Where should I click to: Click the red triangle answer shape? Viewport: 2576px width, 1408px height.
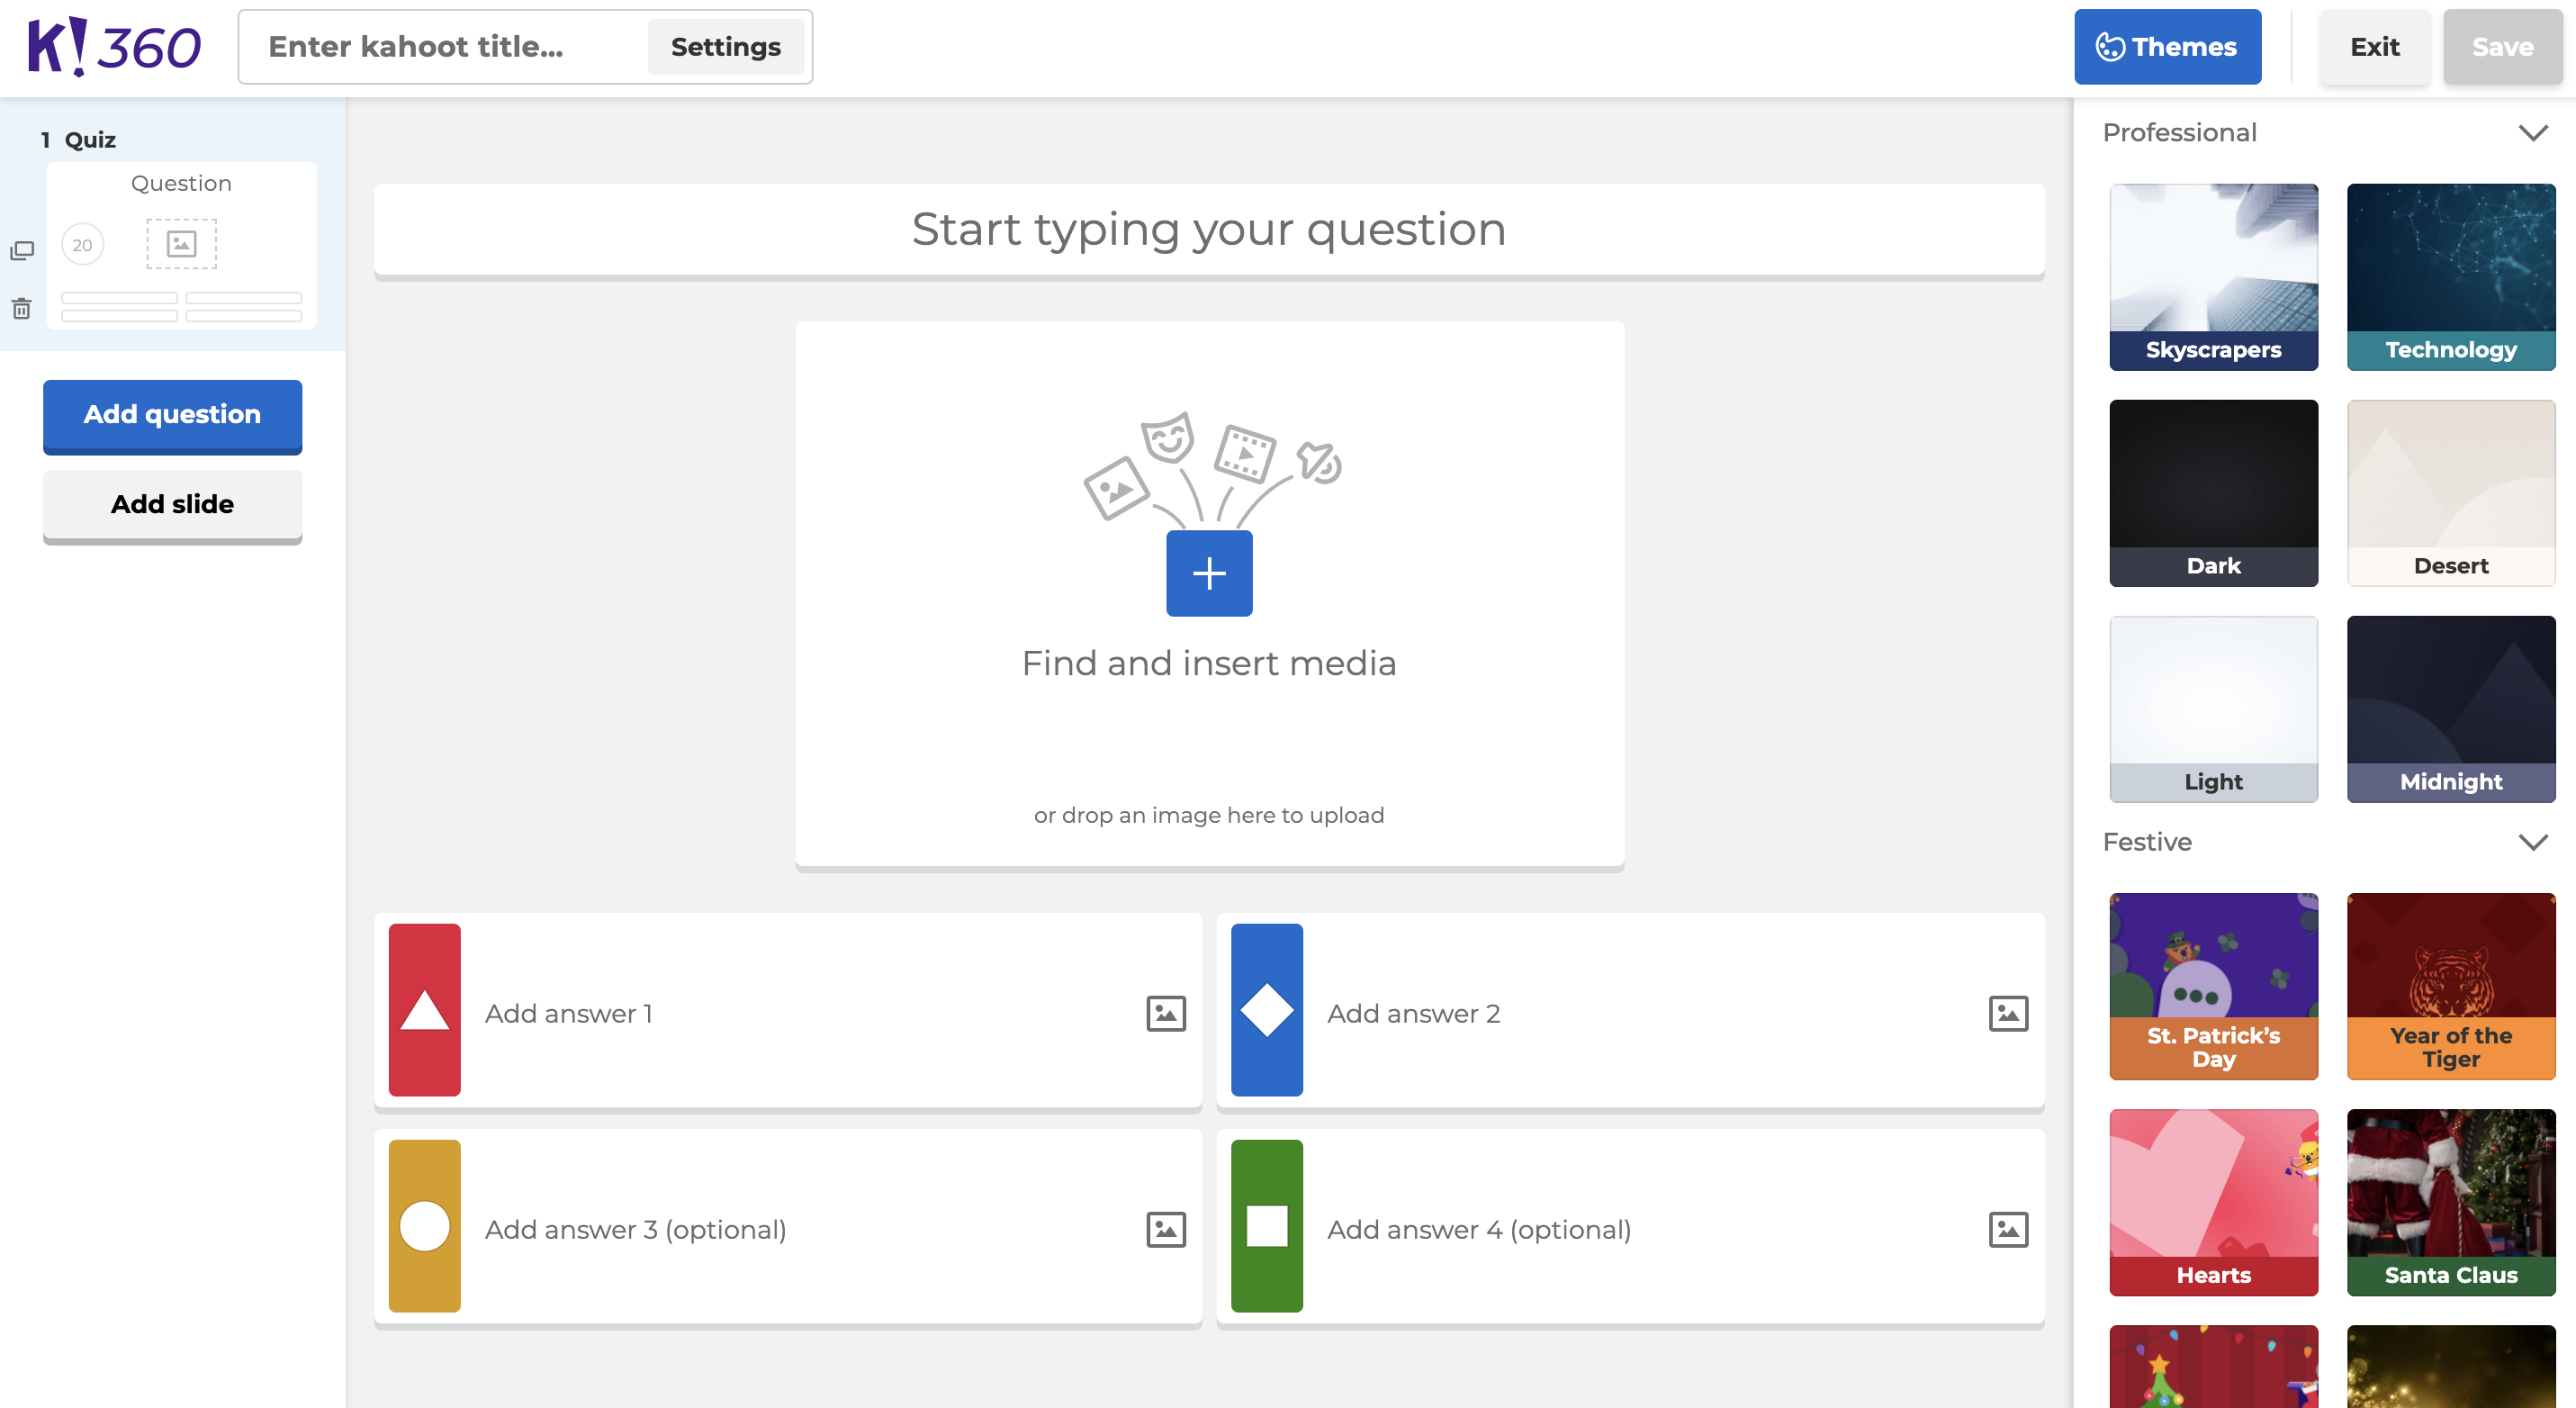pyautogui.click(x=424, y=1010)
